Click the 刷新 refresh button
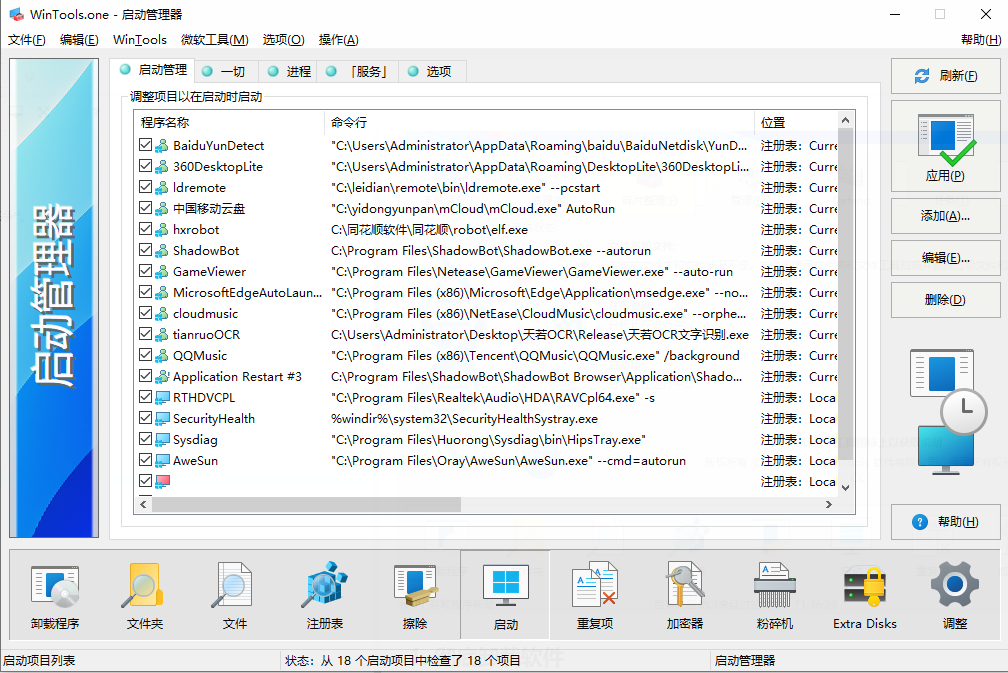The width and height of the screenshot is (1008, 673). pos(944,76)
